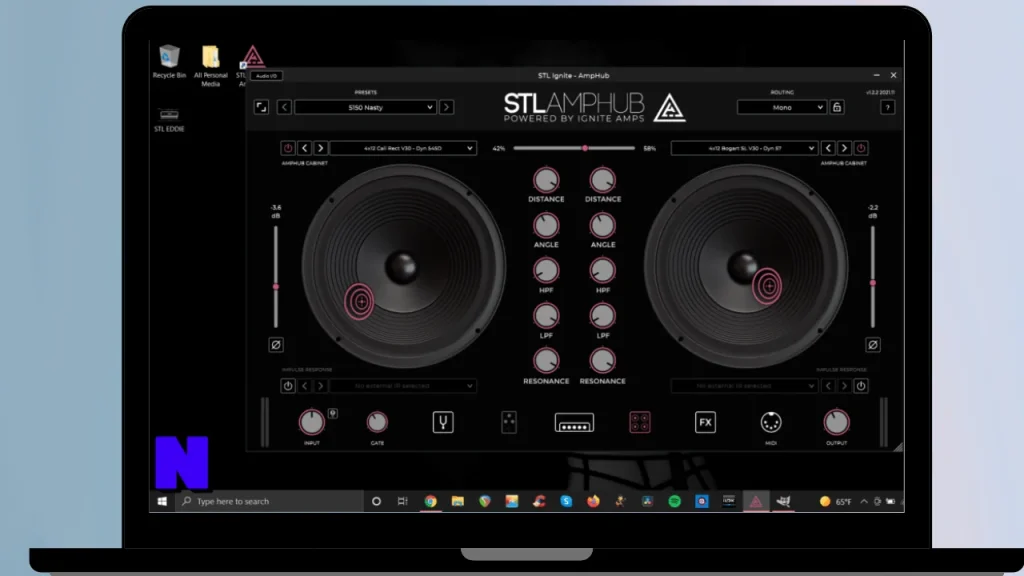Open the help question mark button
This screenshot has height=576, width=1024.
tap(887, 107)
